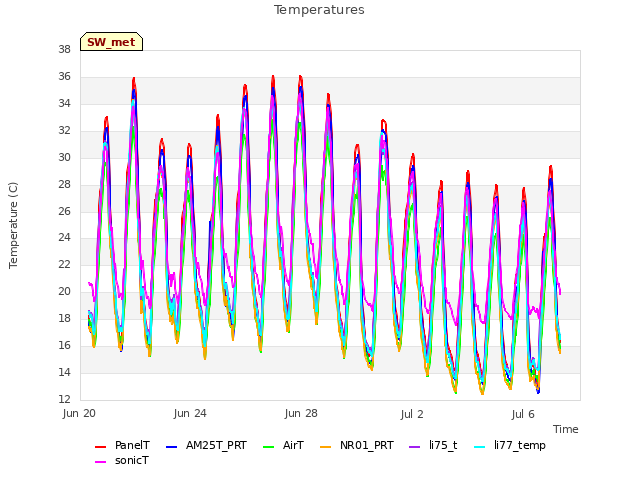The image size is (640, 480).
Task: Click the purple li75_t legend swatch
Action: pyautogui.click(x=415, y=446)
